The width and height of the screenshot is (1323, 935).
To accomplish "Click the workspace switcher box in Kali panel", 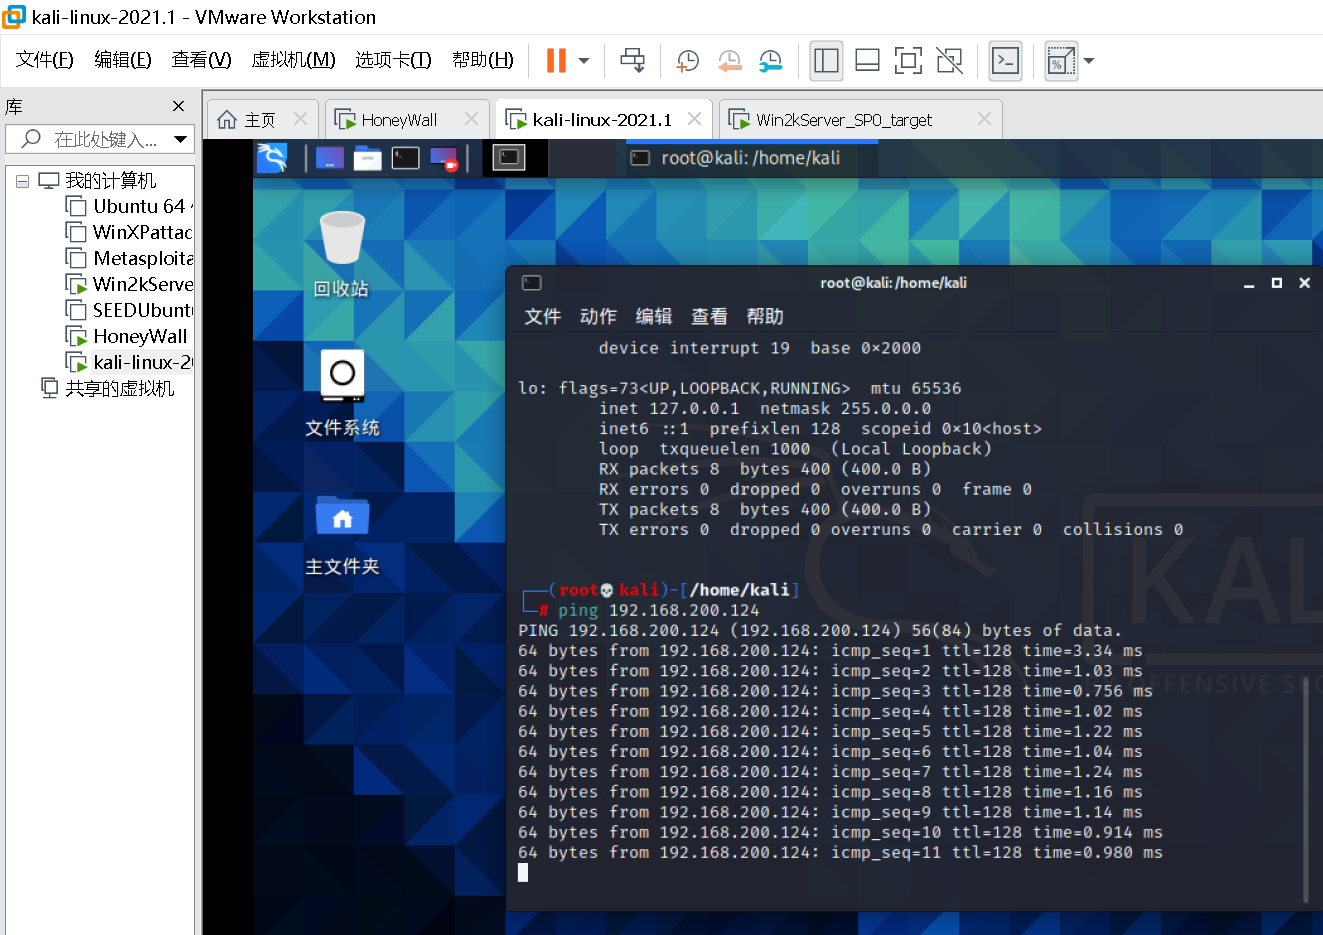I will (508, 158).
